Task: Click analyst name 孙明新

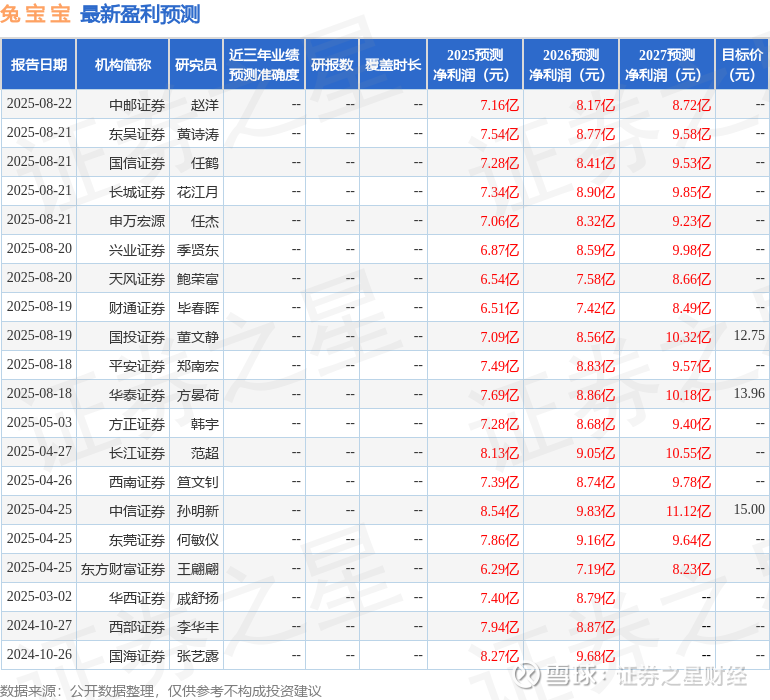Action: click(198, 511)
